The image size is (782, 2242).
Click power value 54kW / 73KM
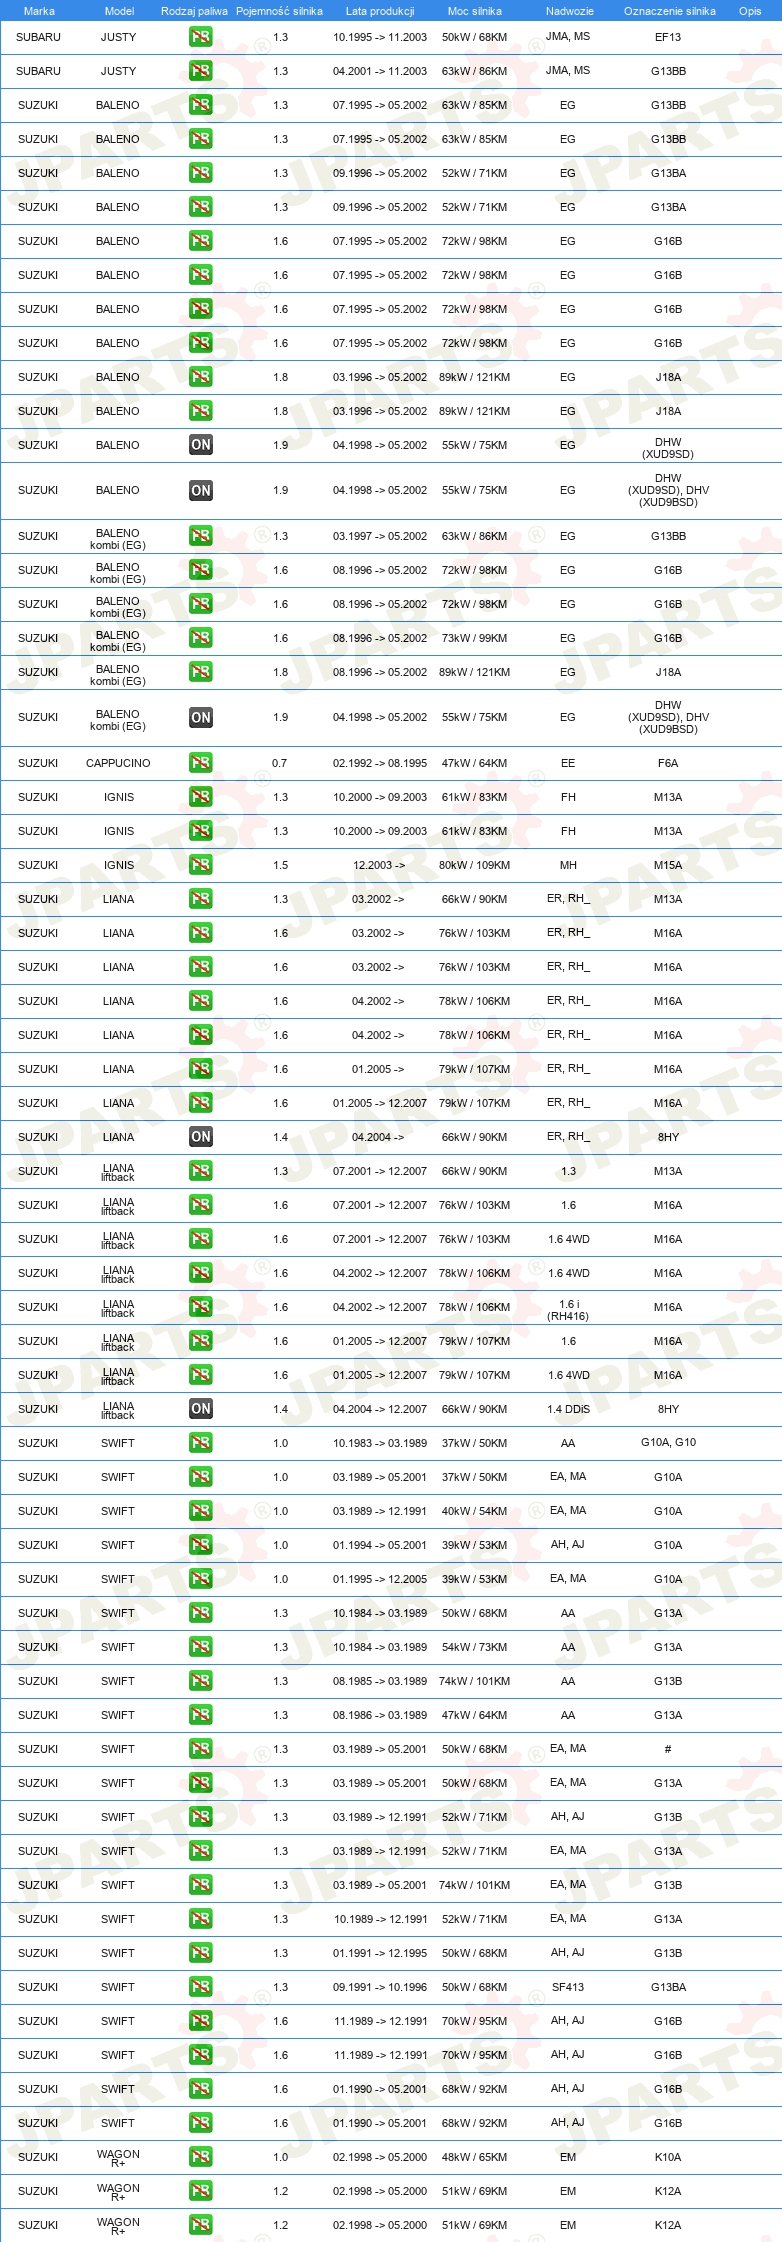coord(474,1647)
